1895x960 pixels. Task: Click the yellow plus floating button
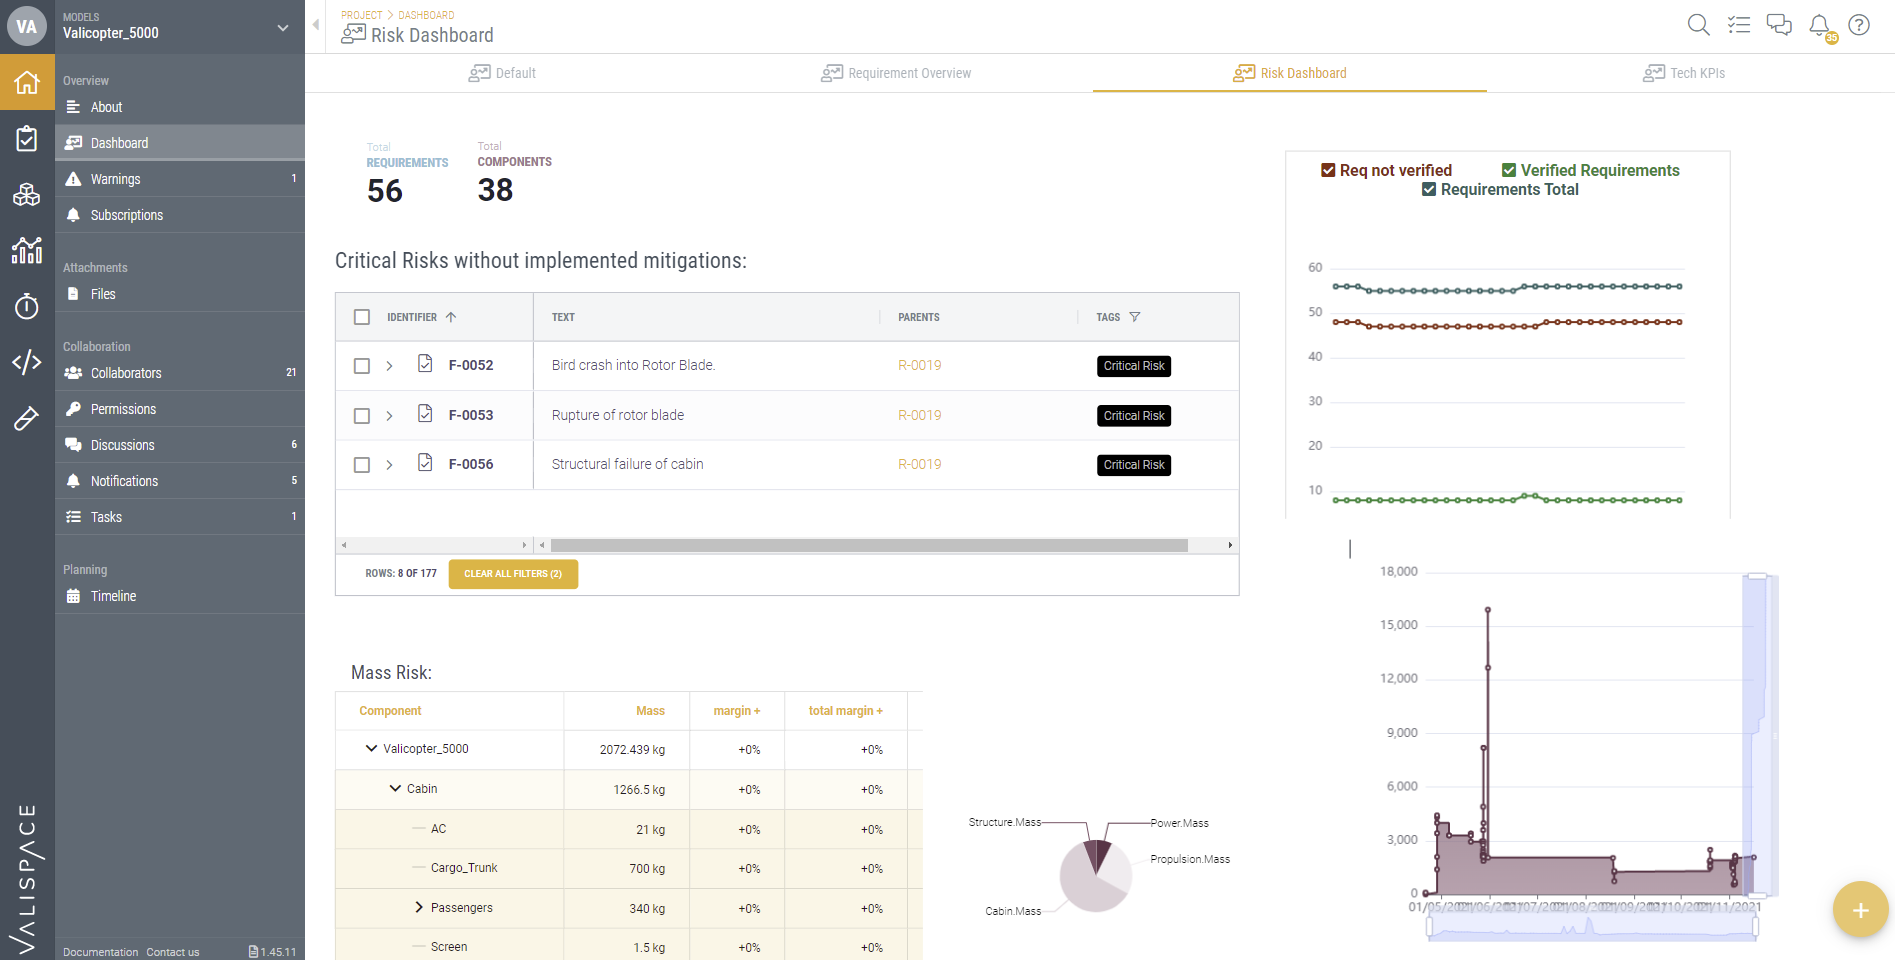(x=1860, y=910)
